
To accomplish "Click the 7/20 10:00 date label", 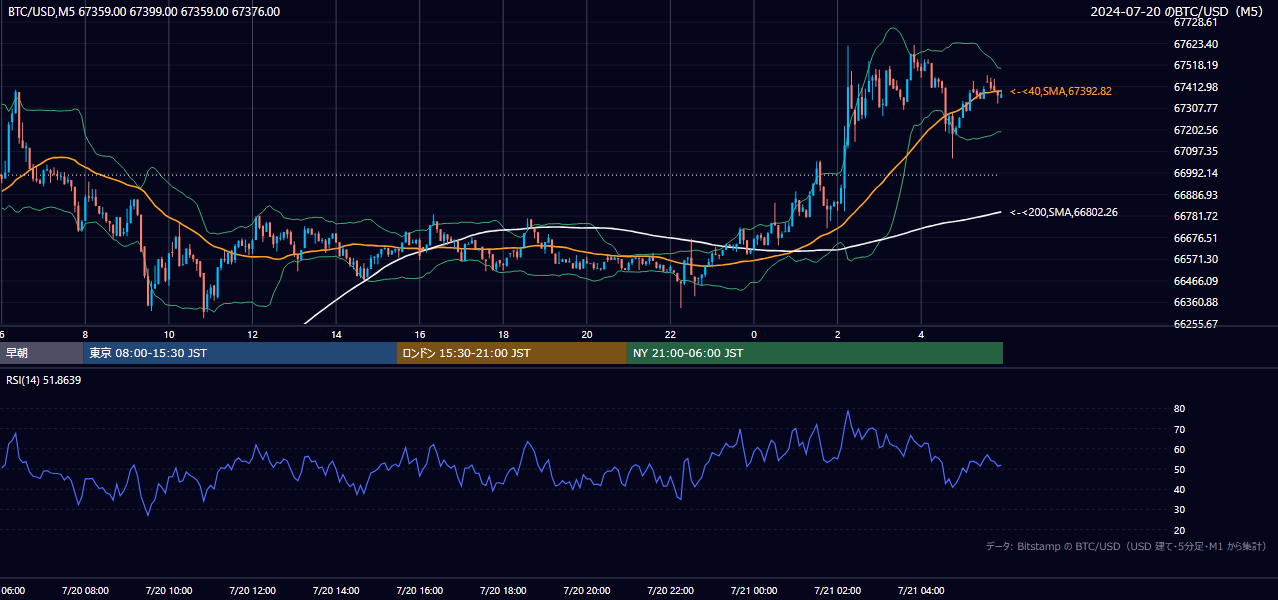I will pyautogui.click(x=169, y=591).
